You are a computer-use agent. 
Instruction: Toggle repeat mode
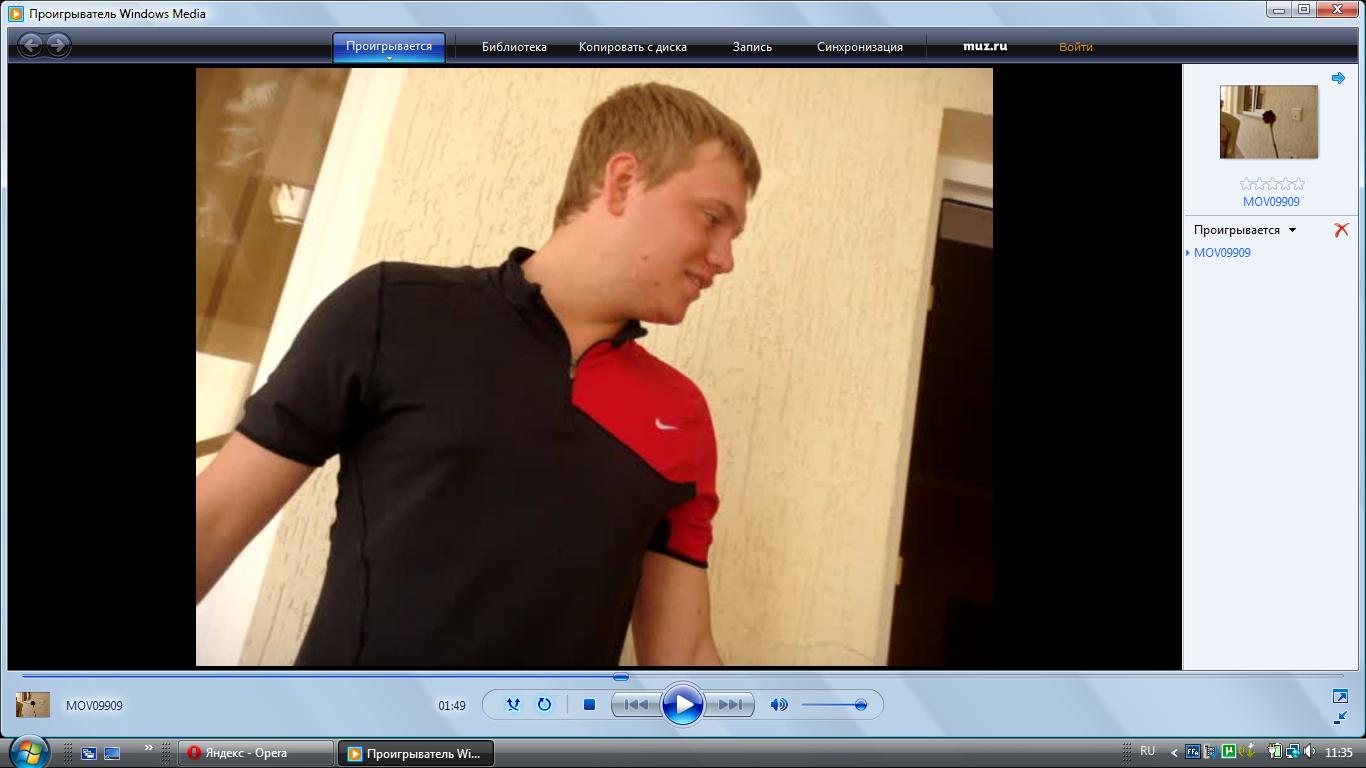click(544, 705)
